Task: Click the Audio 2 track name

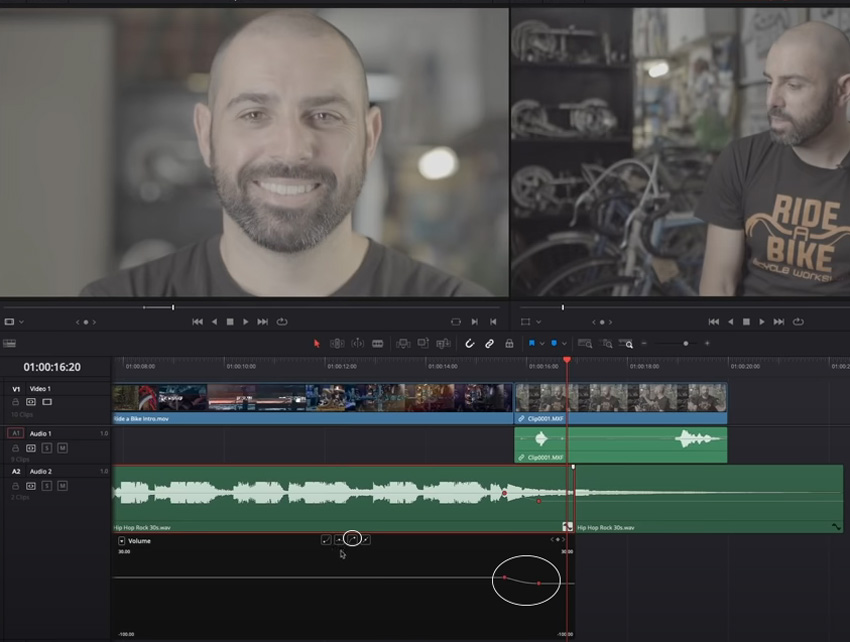Action: click(41, 471)
